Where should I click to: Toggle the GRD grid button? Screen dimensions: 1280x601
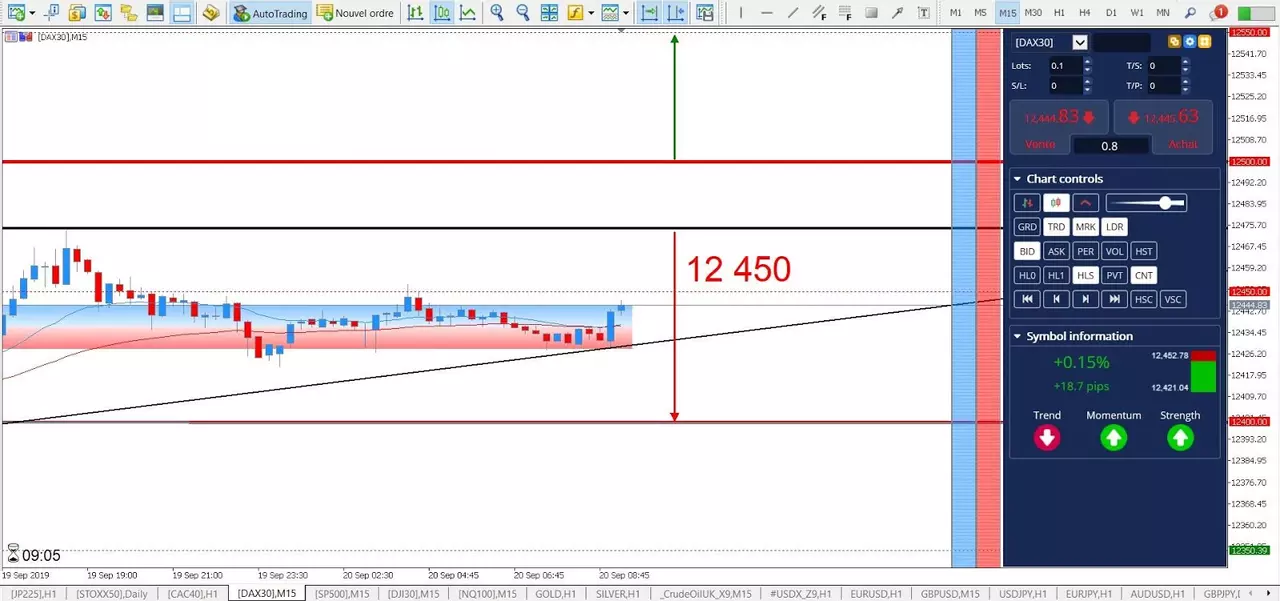[1027, 227]
